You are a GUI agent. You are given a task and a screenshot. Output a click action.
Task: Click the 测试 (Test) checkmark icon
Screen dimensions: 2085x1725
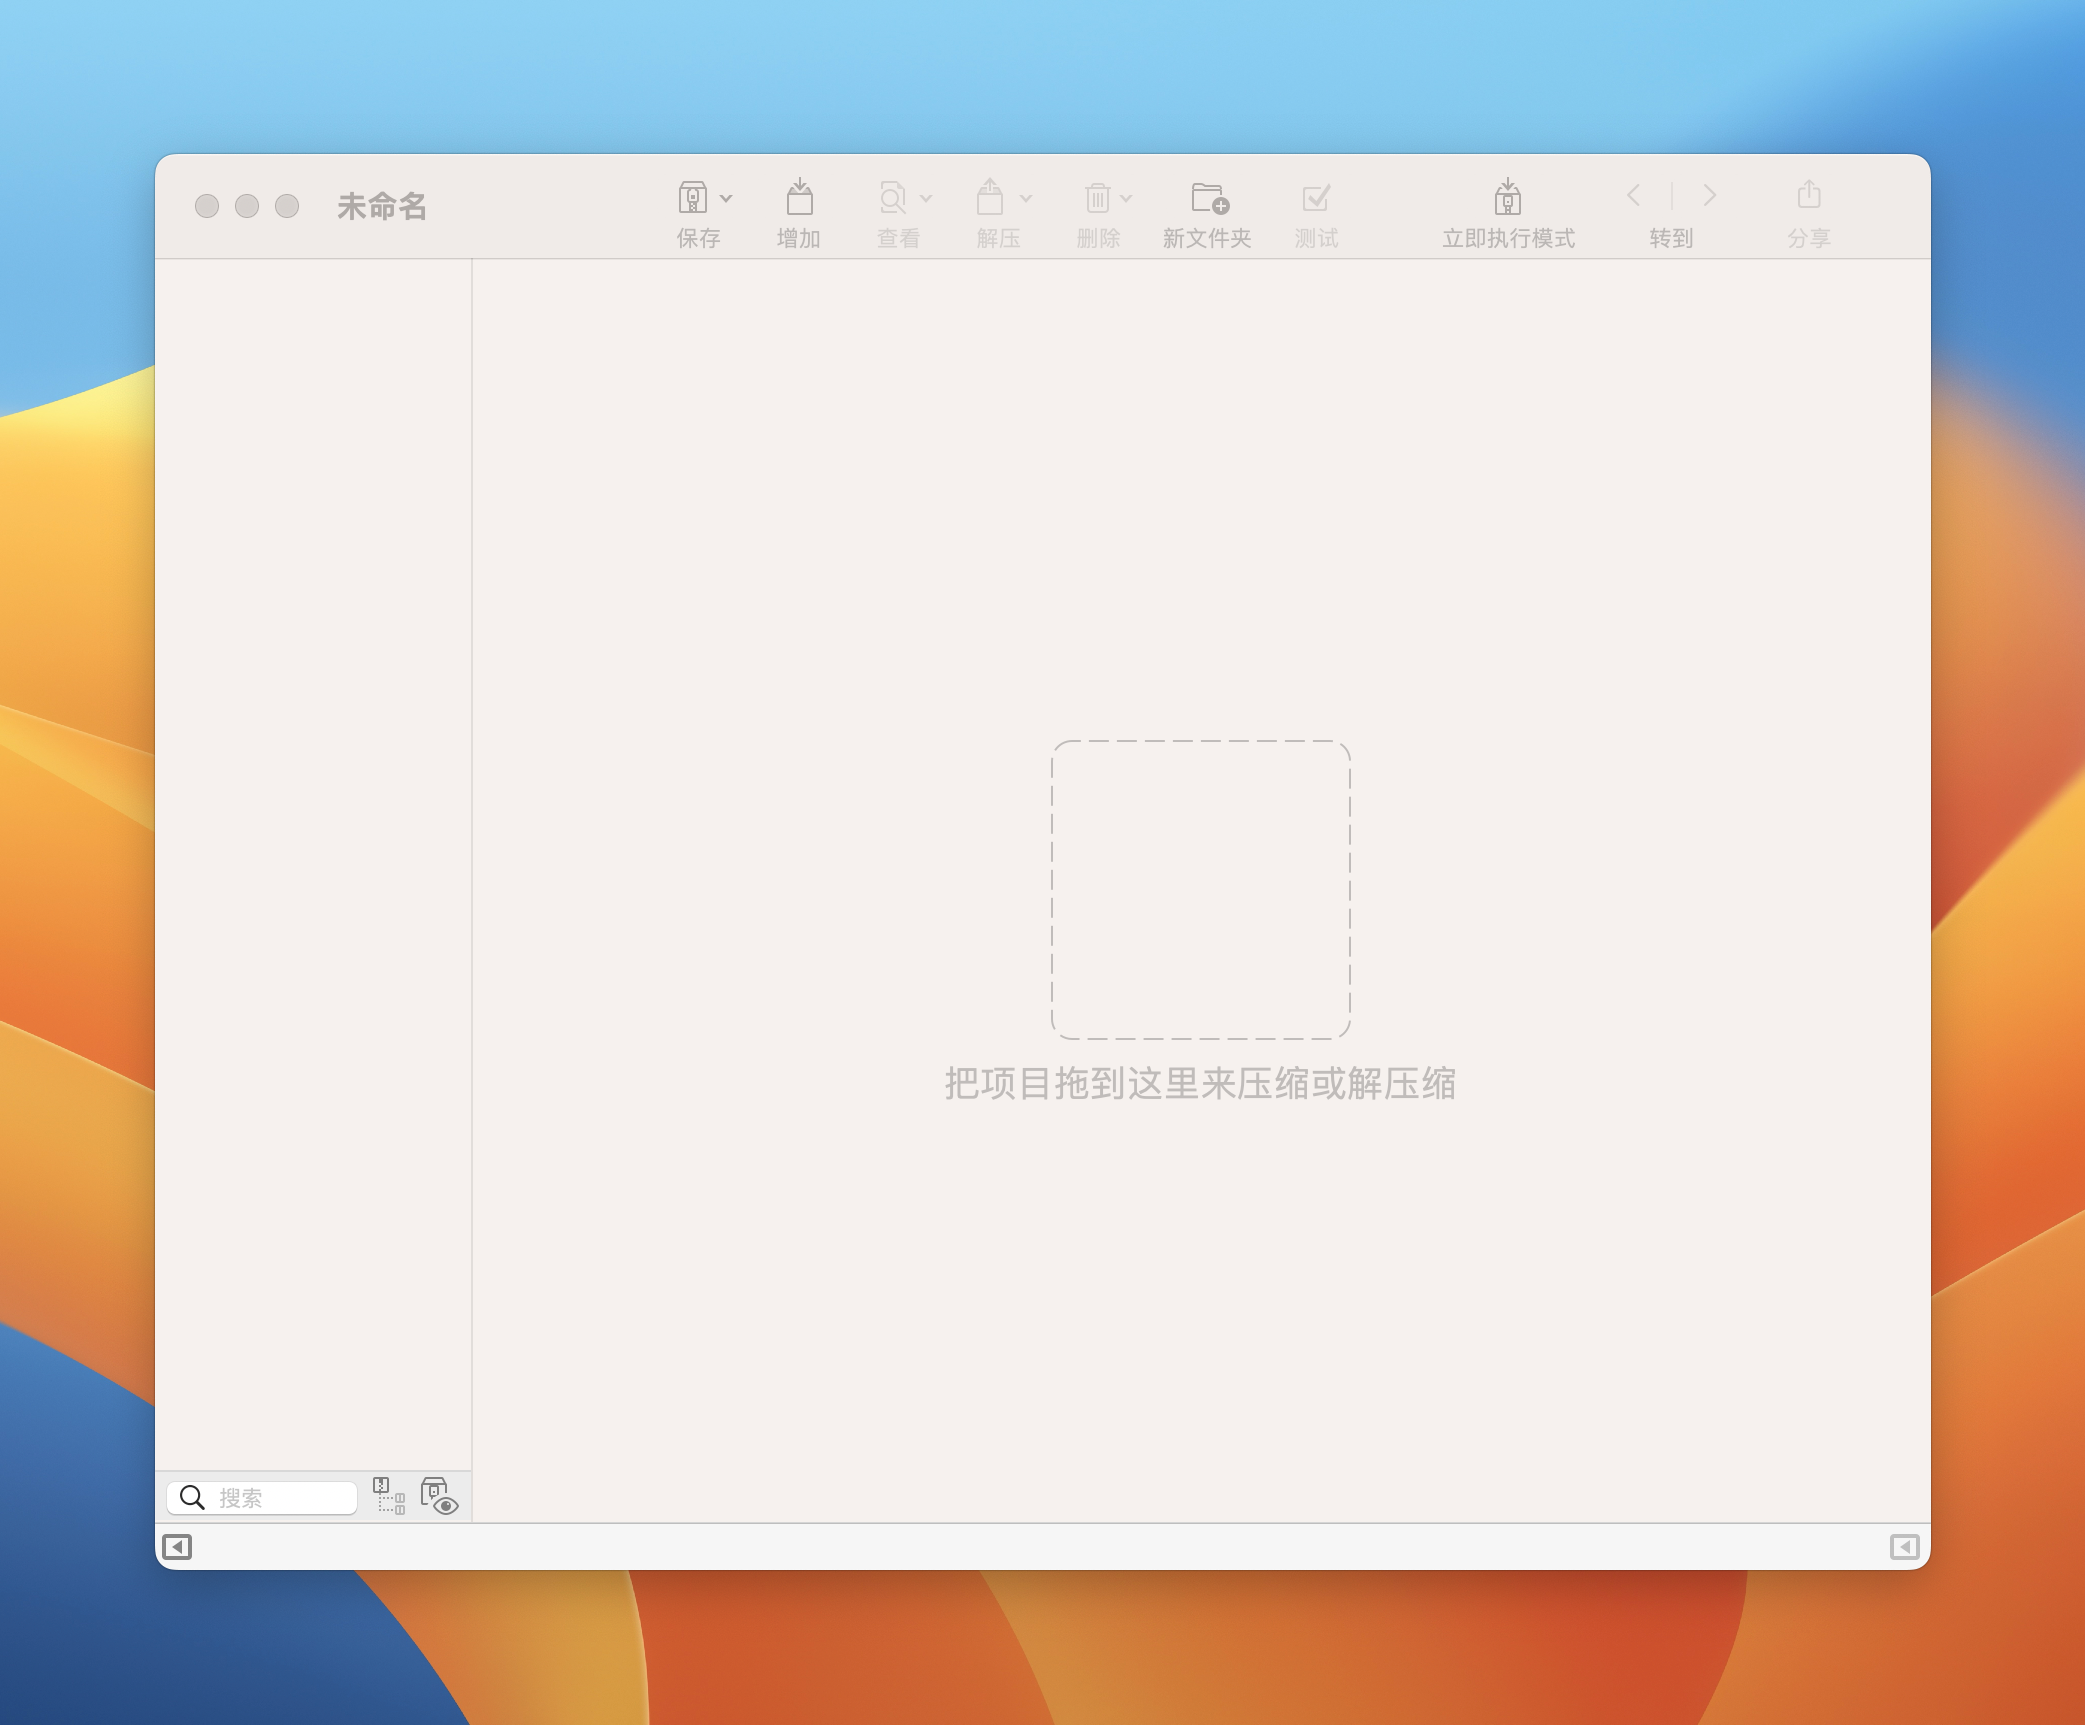point(1317,198)
